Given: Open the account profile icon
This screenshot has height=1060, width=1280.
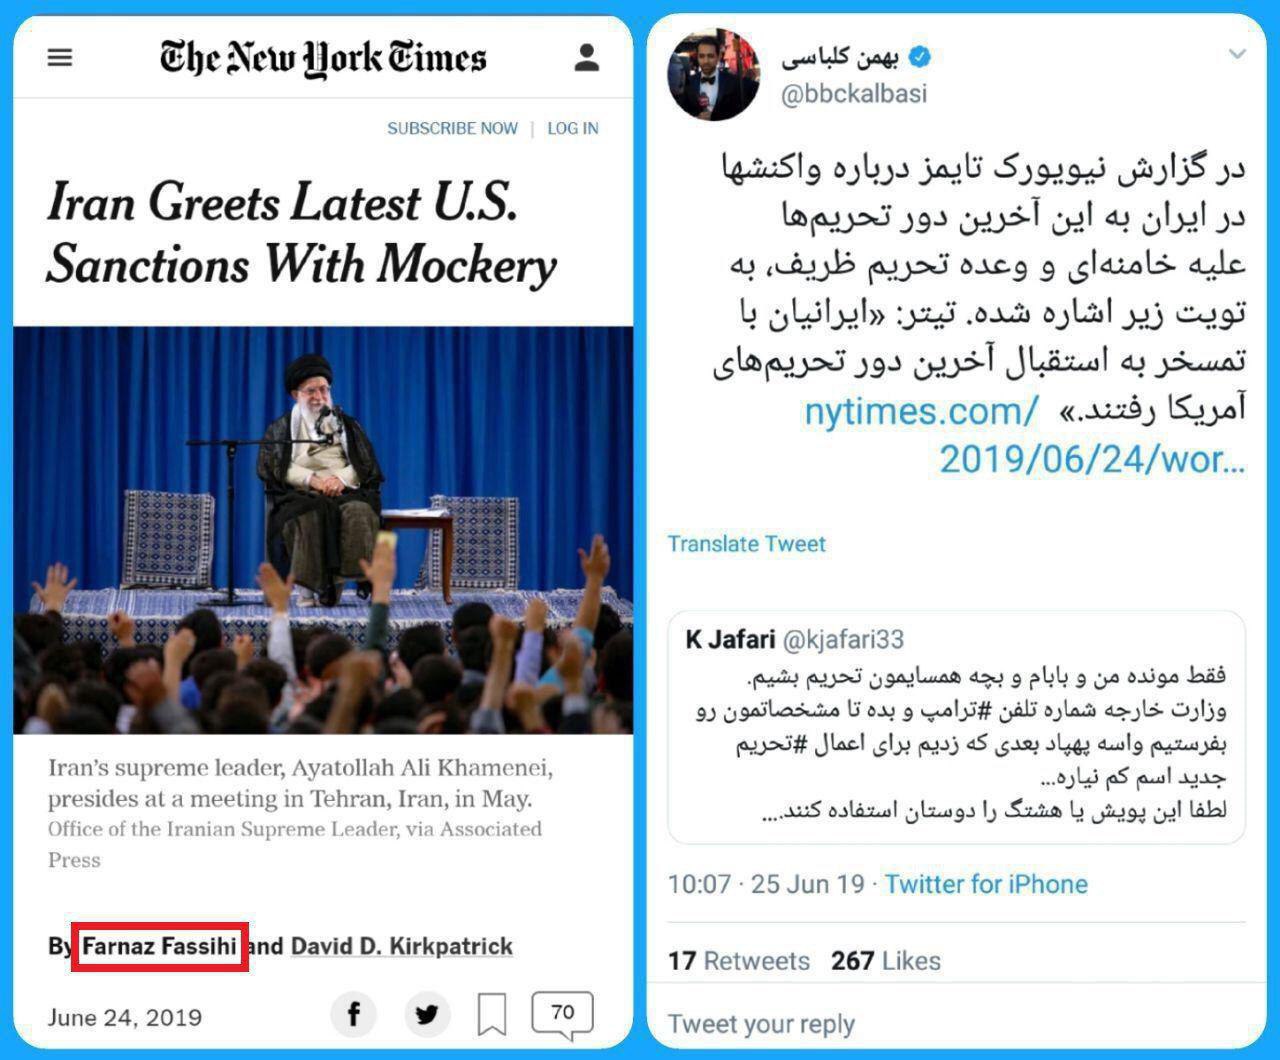Looking at the screenshot, I should 587,57.
